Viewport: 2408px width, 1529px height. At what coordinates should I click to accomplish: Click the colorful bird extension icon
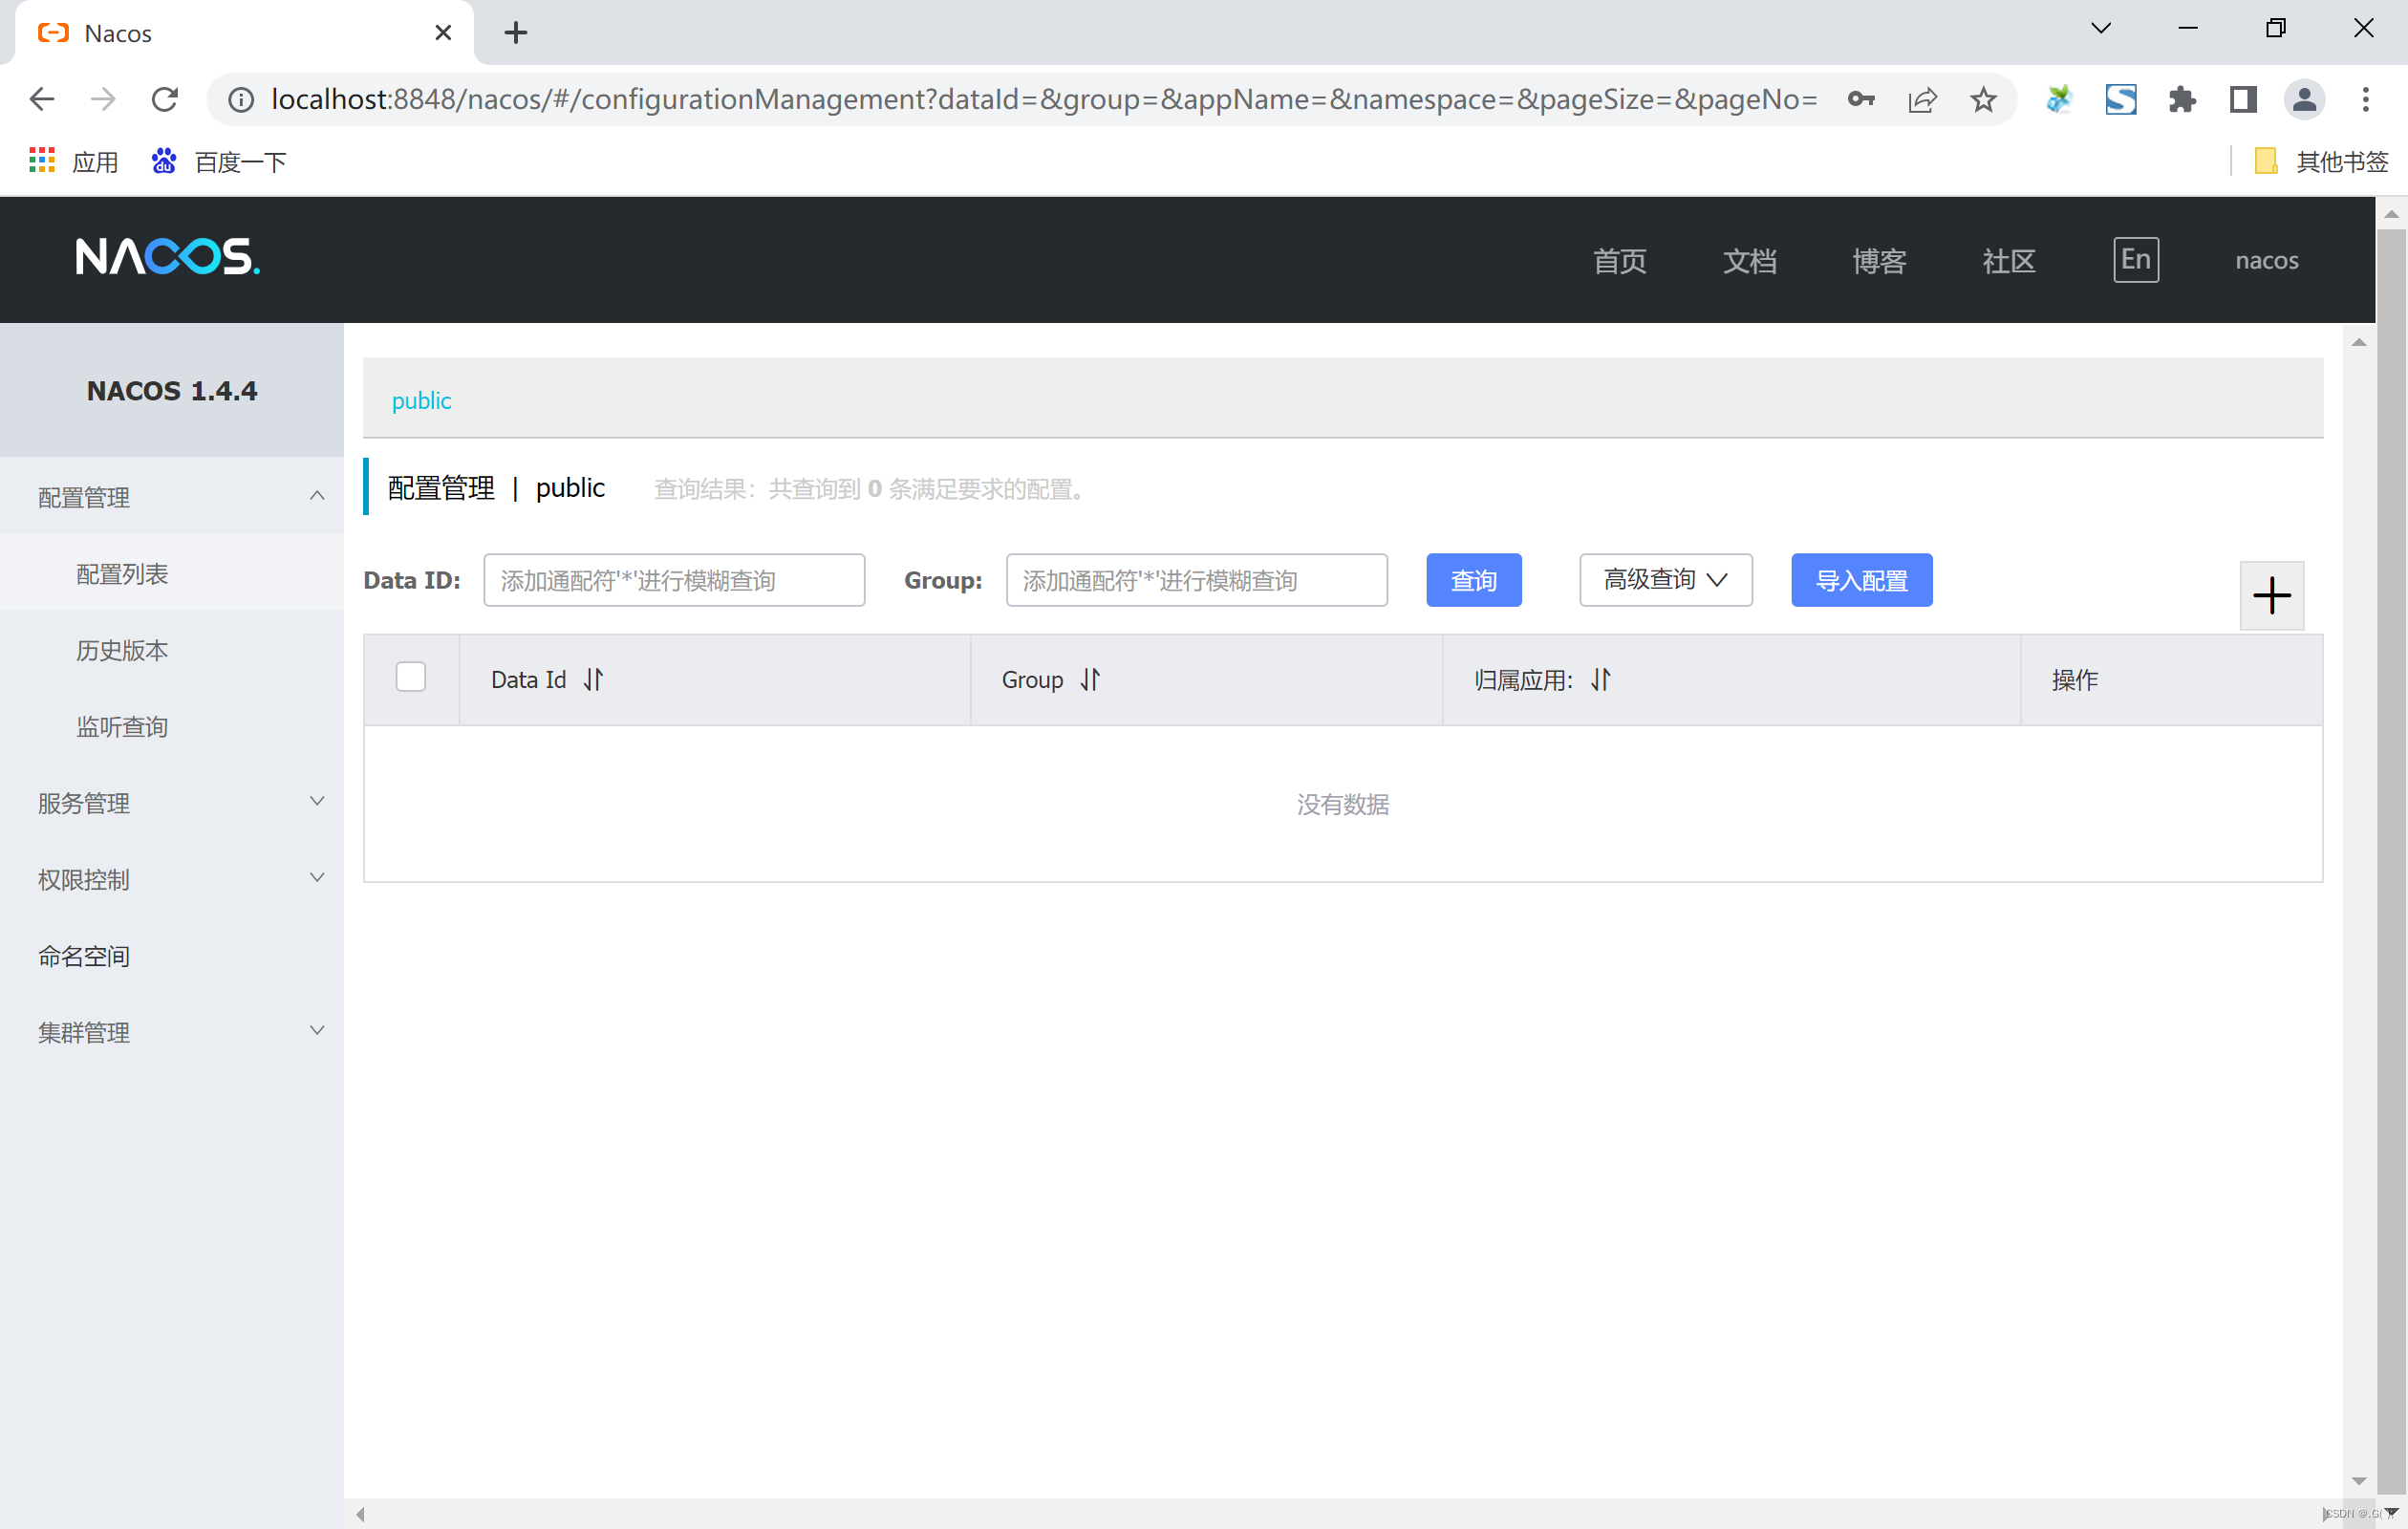[2058, 99]
